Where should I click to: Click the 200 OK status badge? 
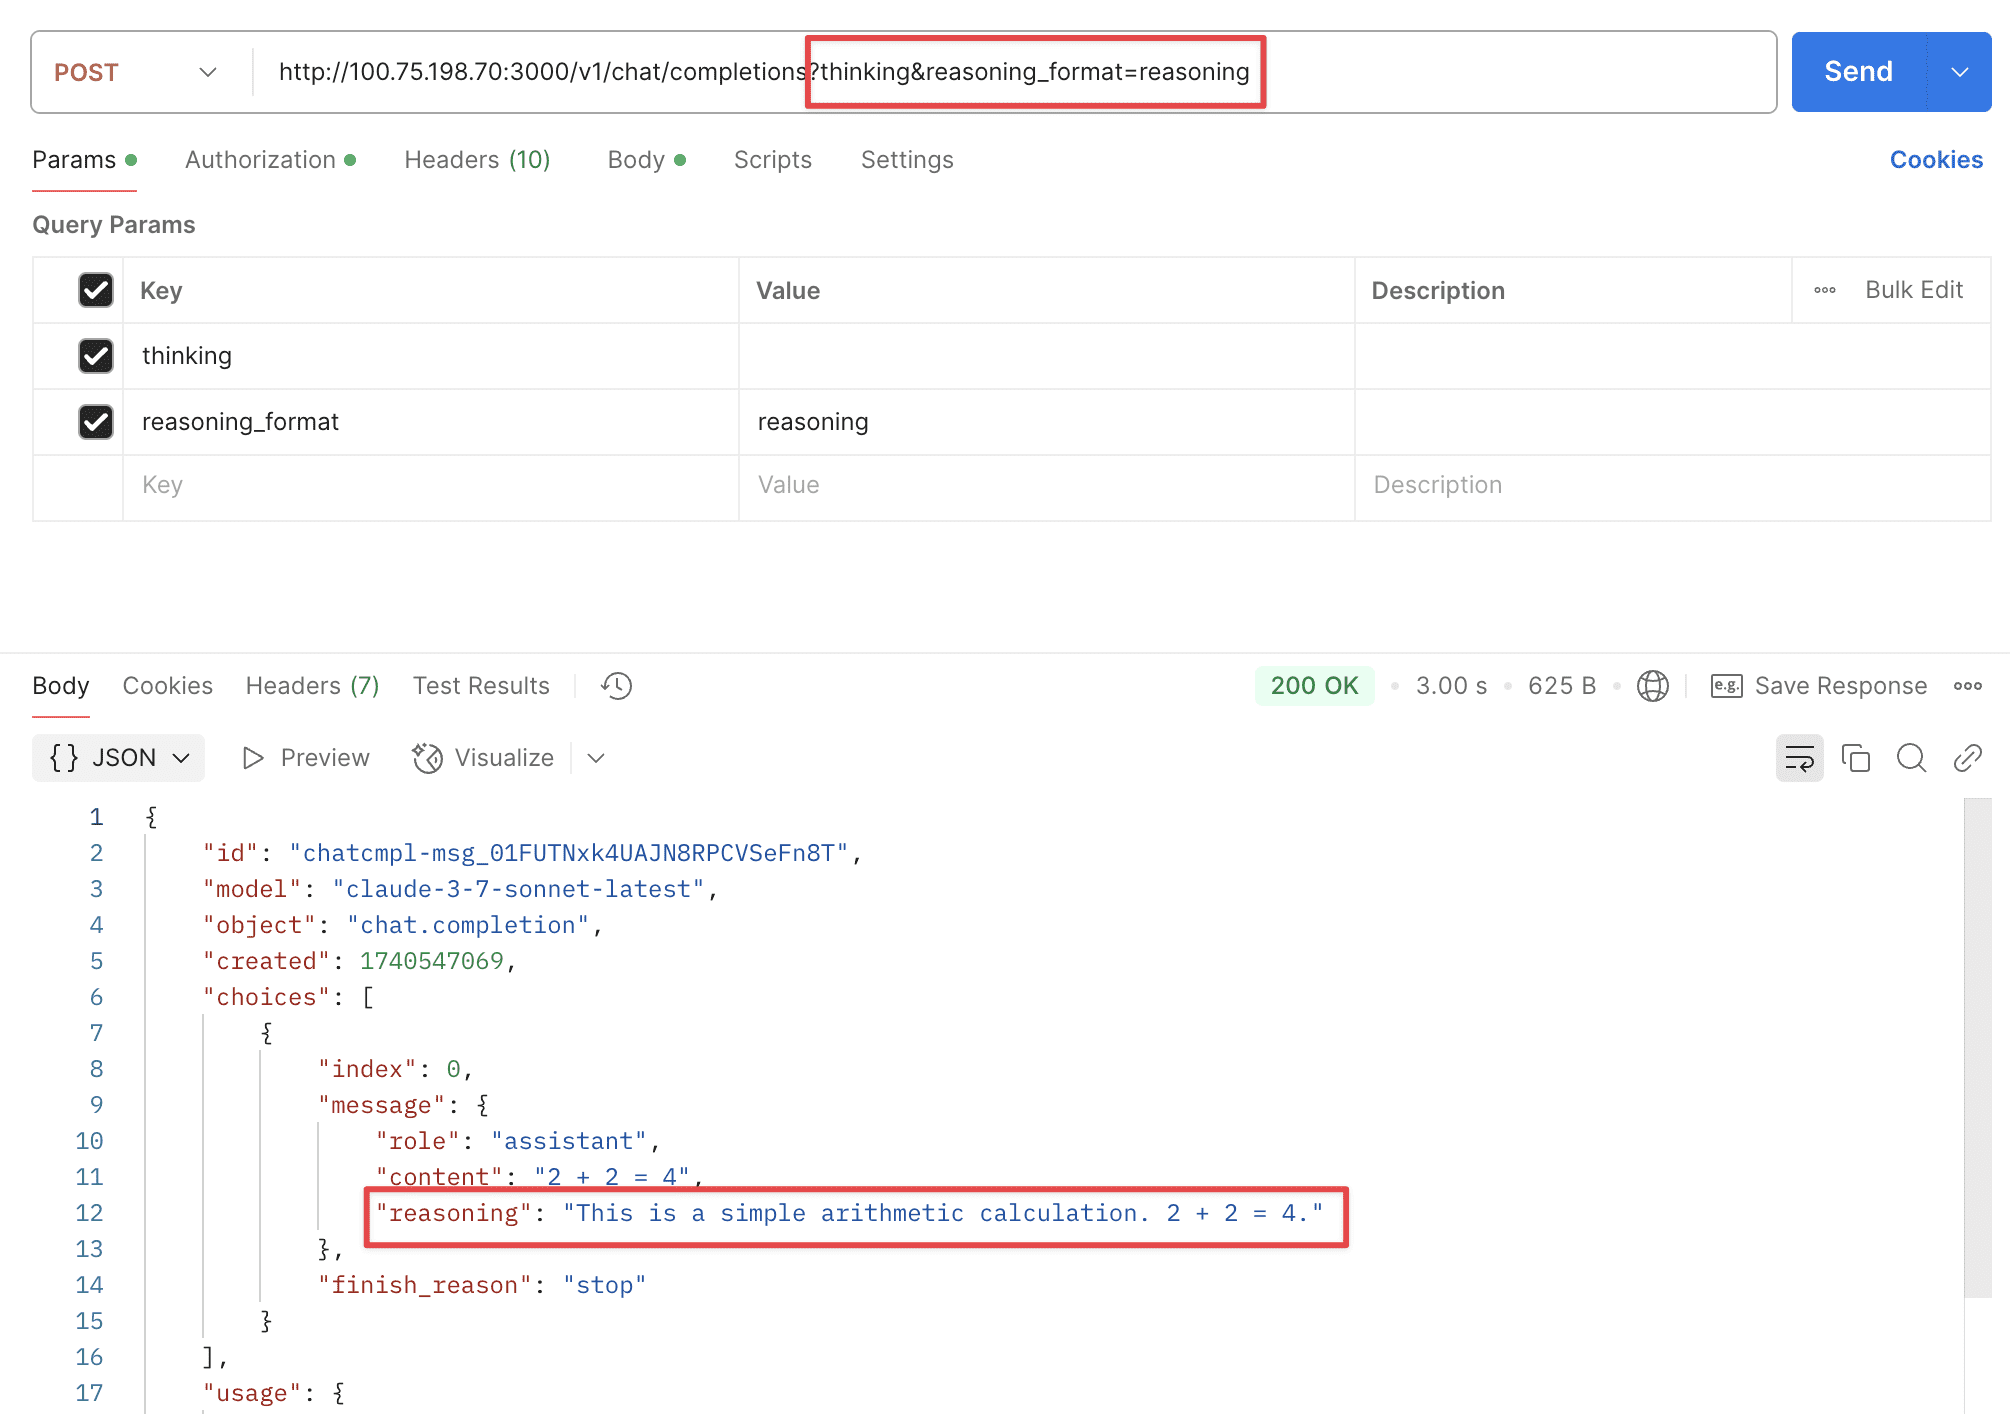click(1314, 686)
